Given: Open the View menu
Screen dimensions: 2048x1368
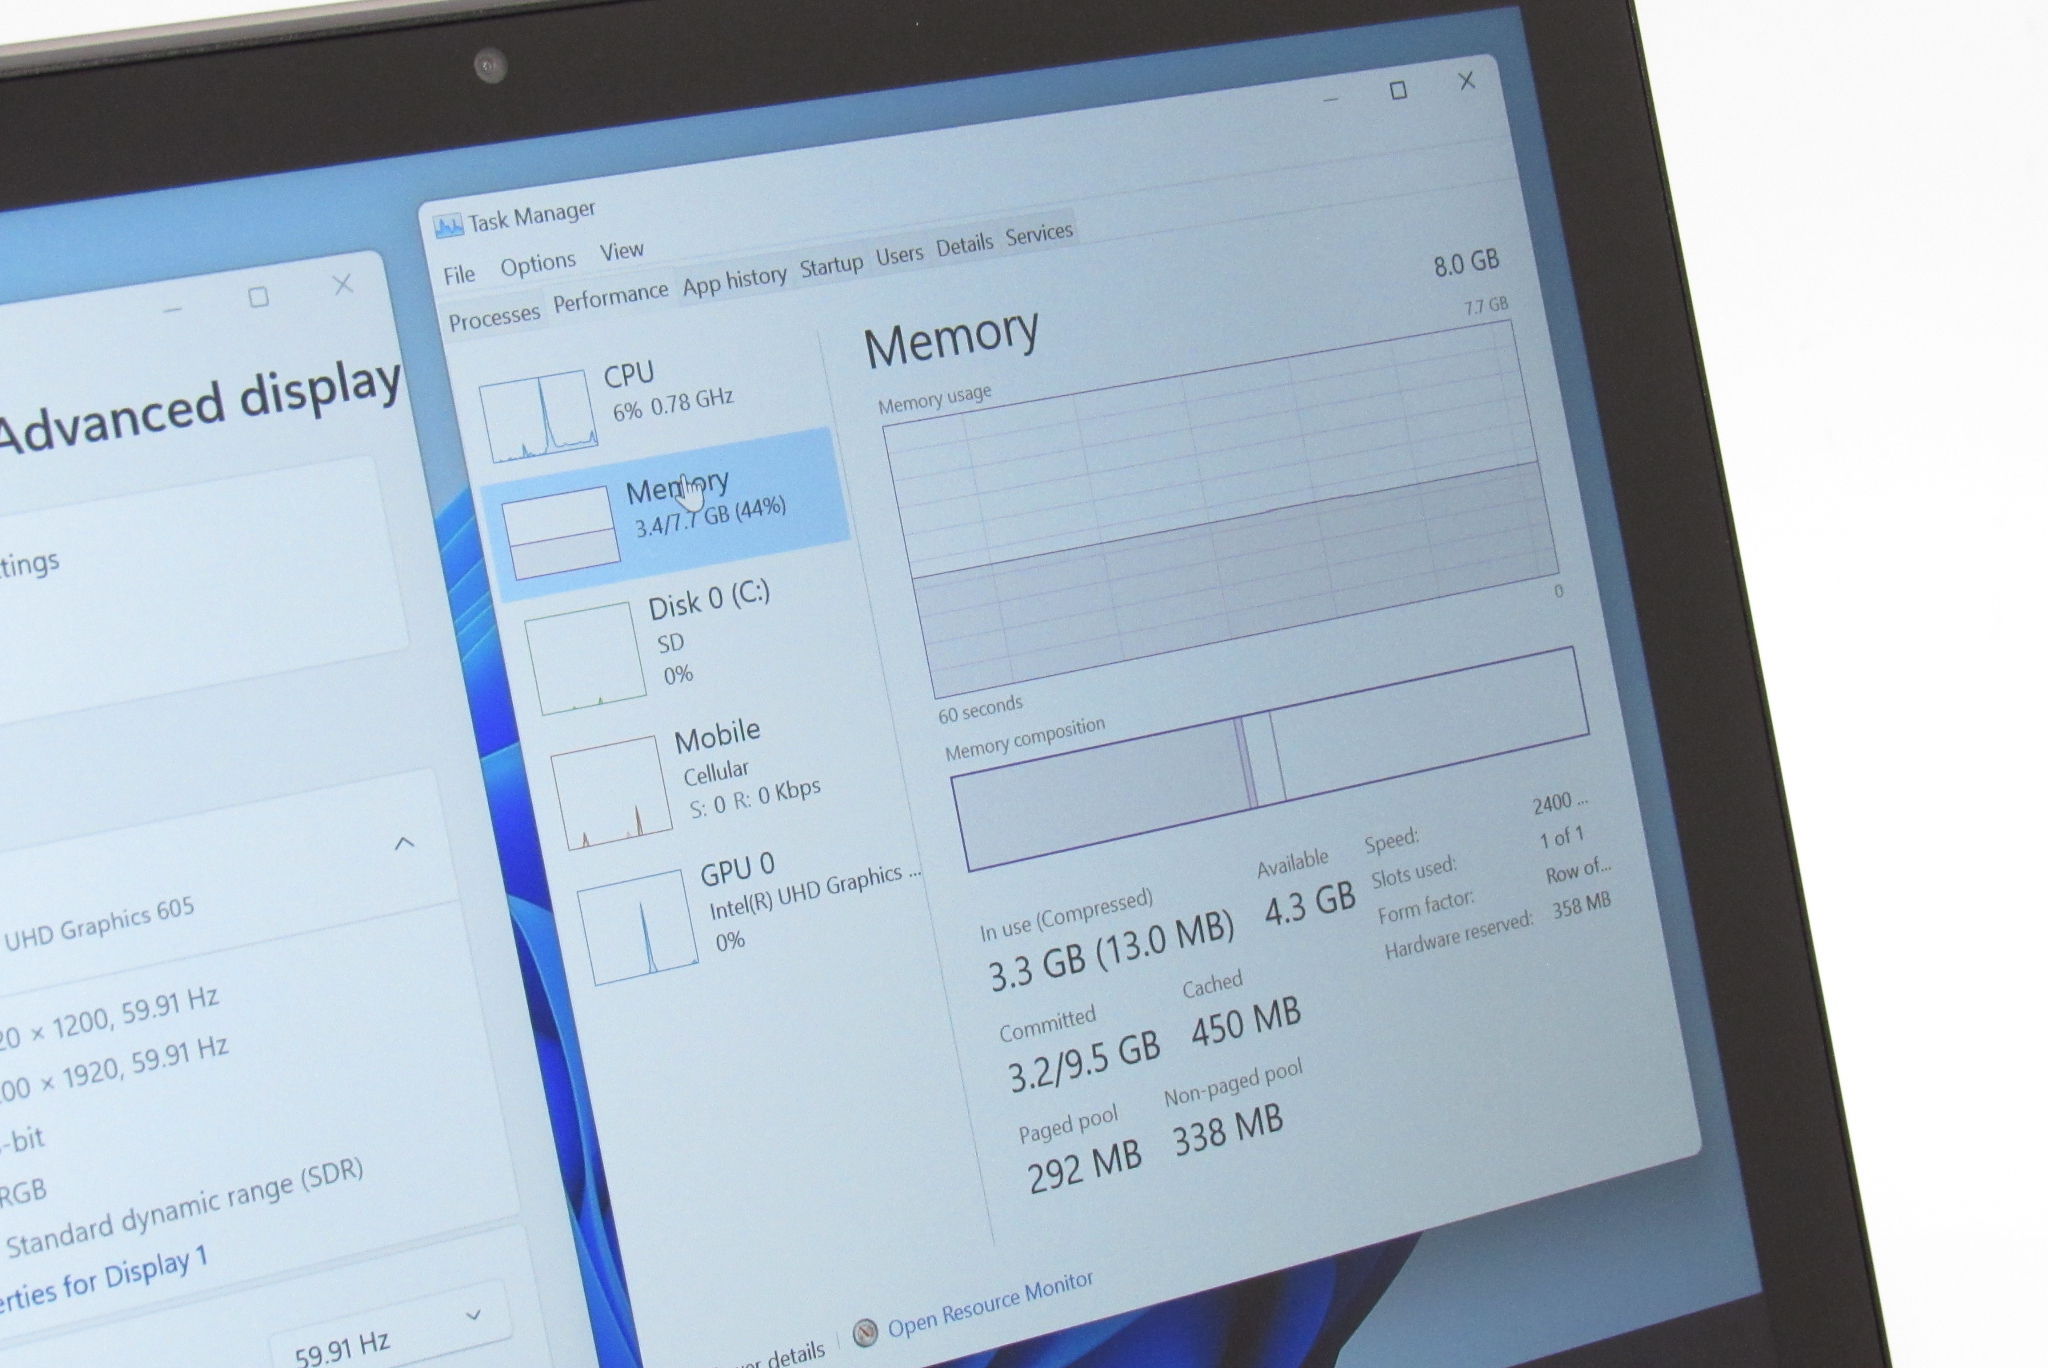Looking at the screenshot, I should click(621, 251).
